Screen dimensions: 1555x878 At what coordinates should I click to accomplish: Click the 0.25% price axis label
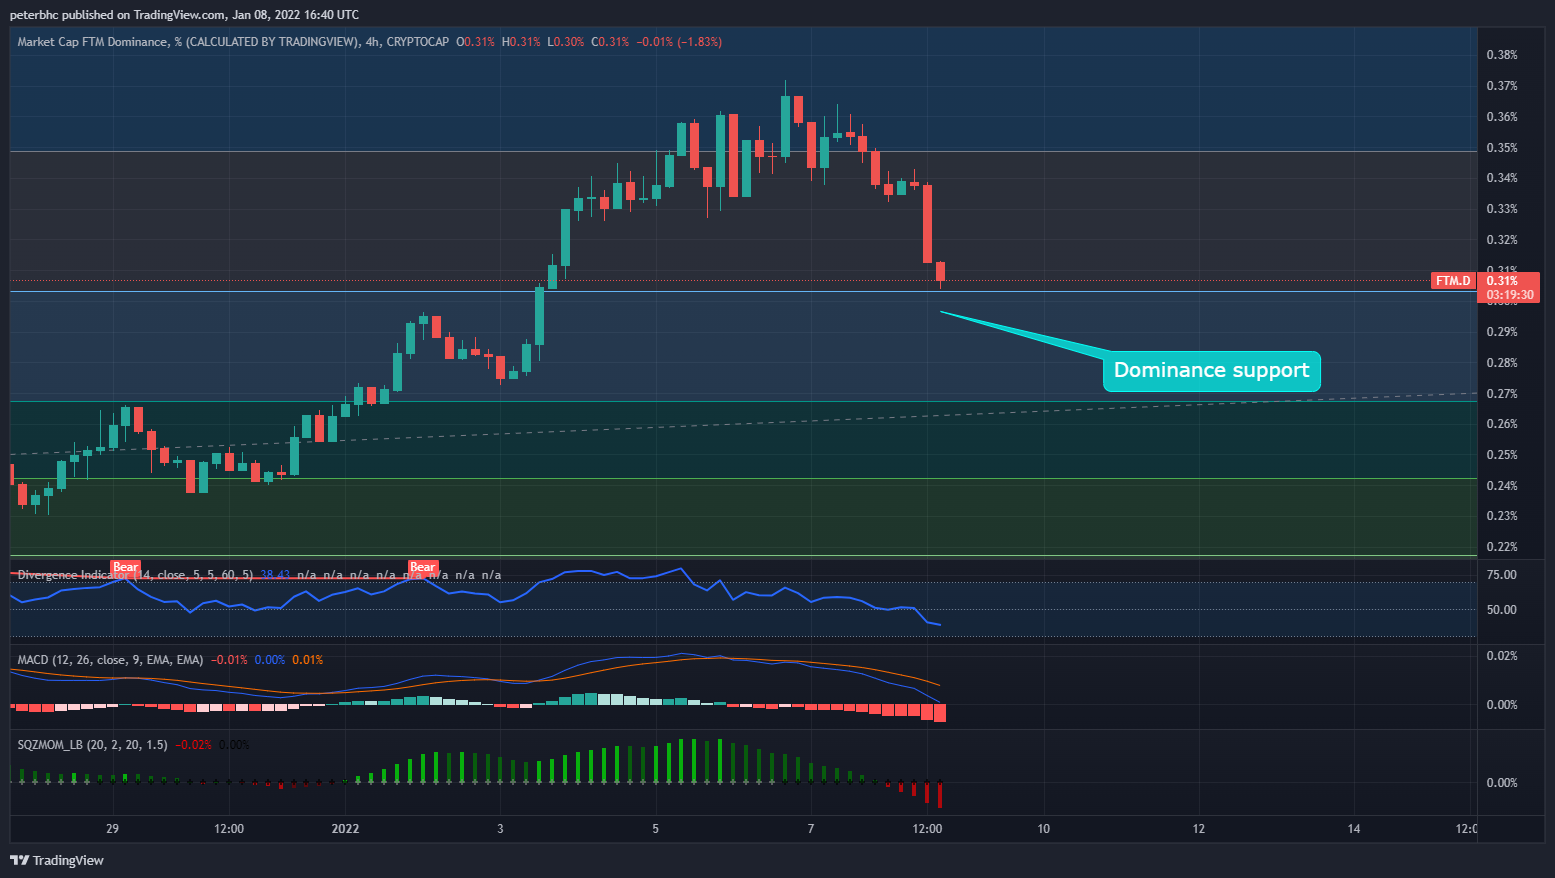pos(1502,455)
